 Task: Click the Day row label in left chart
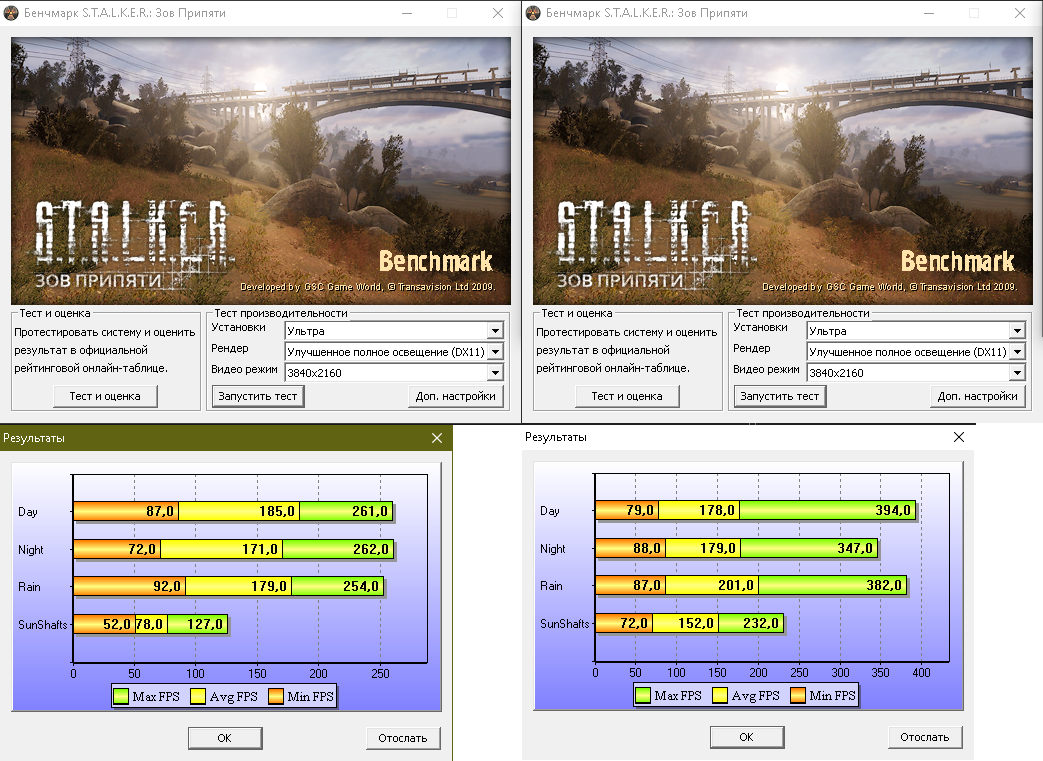[x=28, y=512]
